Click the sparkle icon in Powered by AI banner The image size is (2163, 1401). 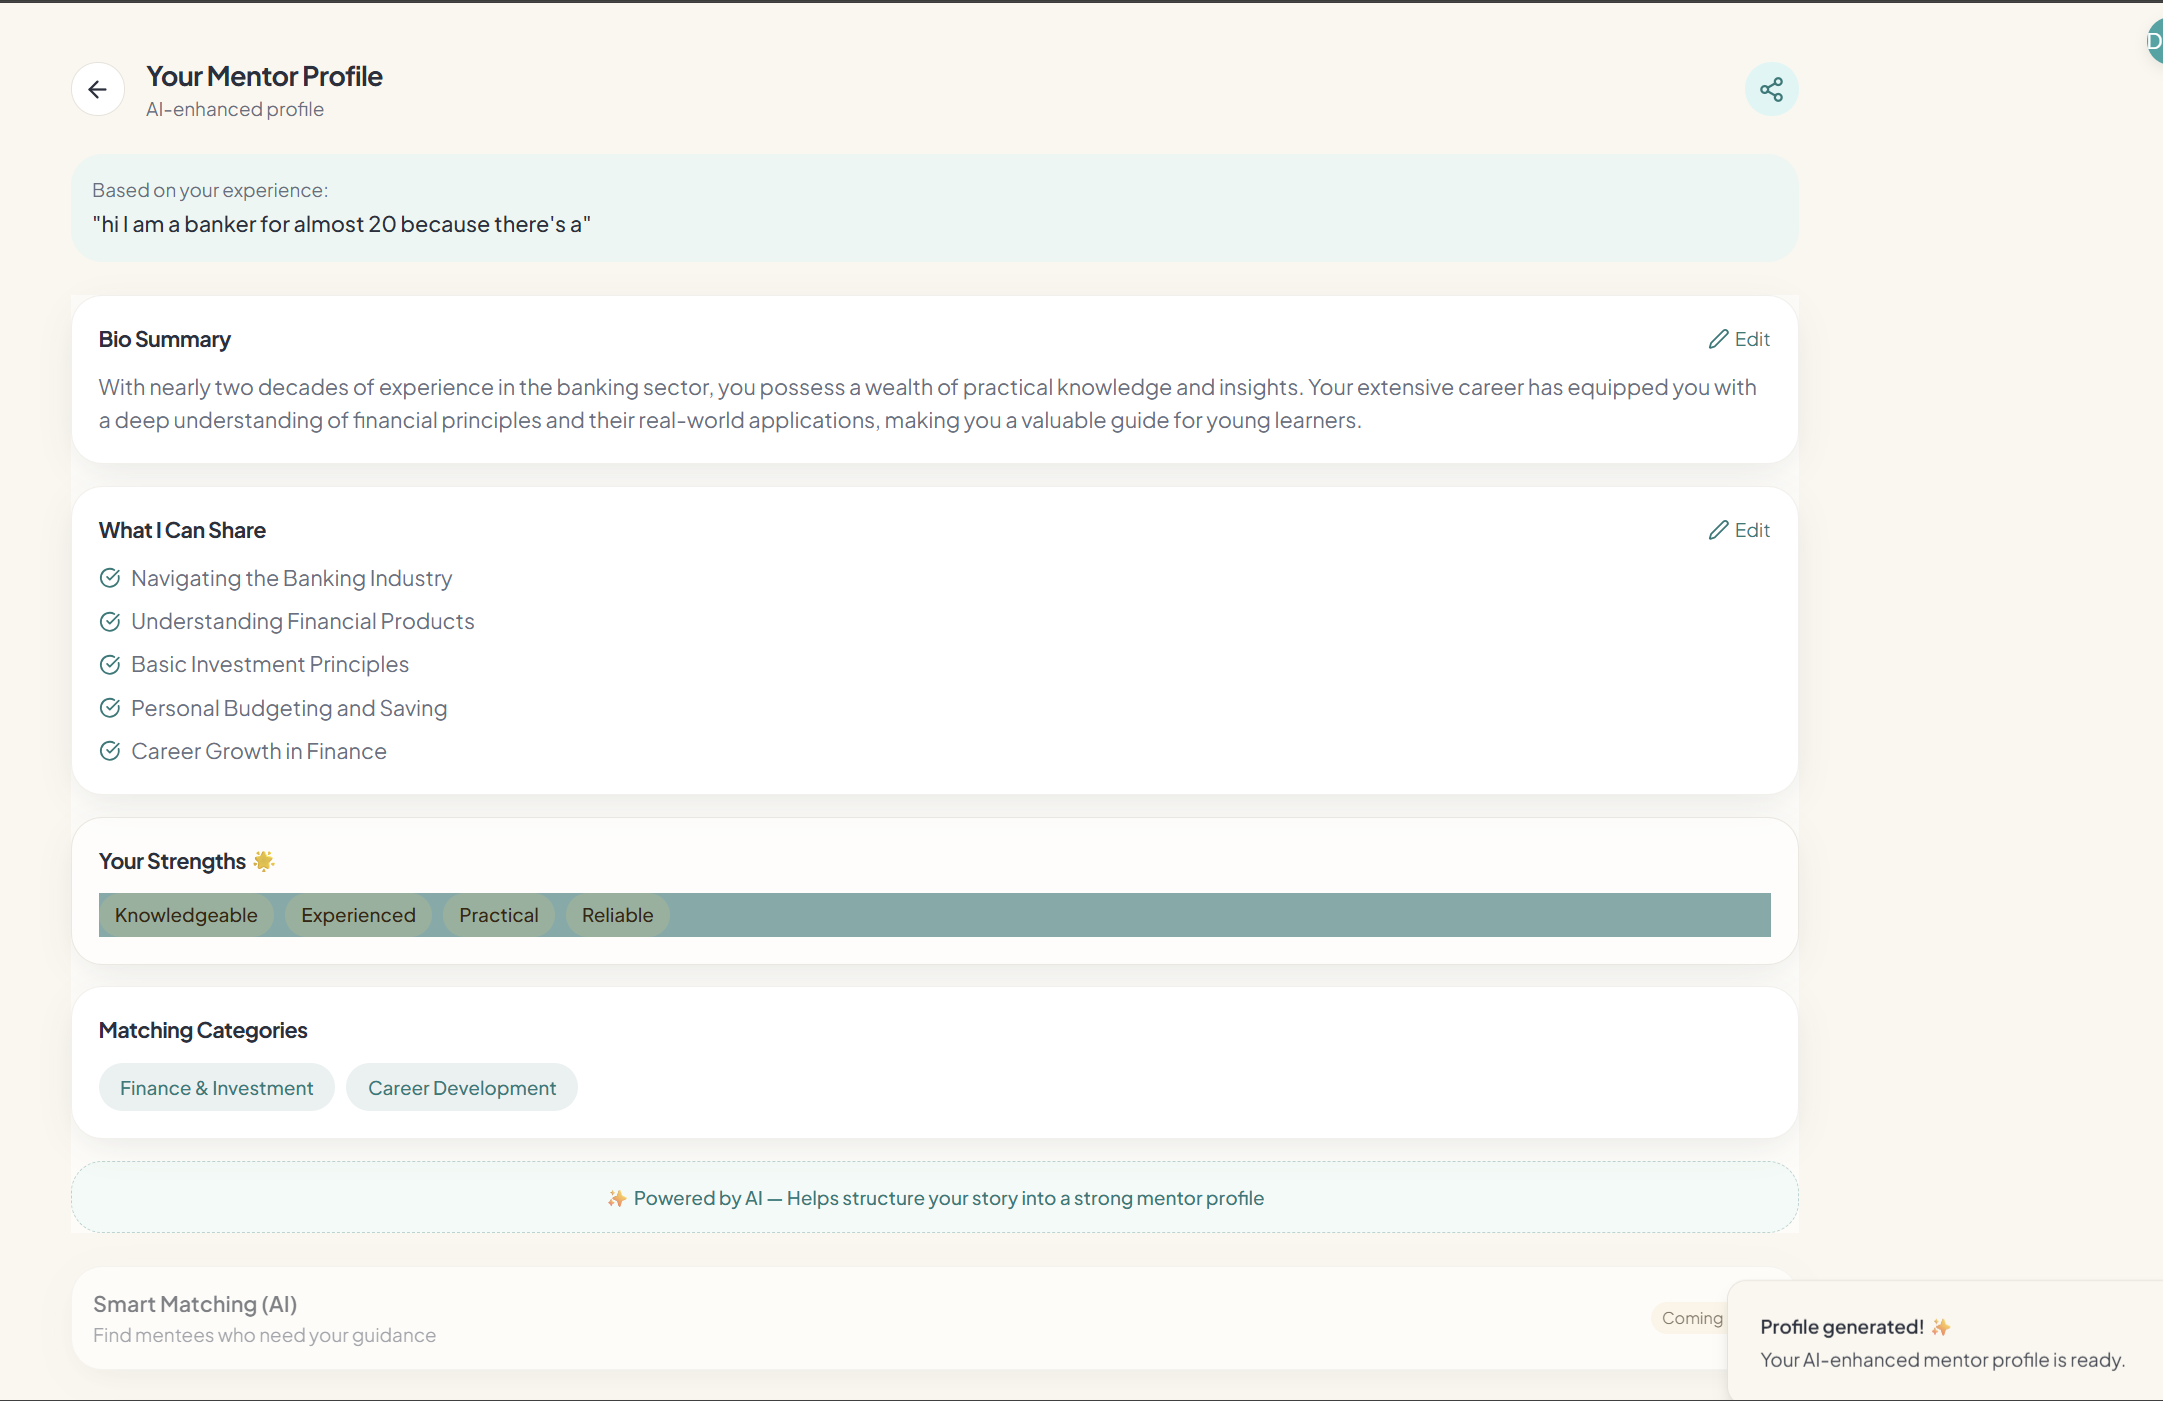coord(617,1198)
